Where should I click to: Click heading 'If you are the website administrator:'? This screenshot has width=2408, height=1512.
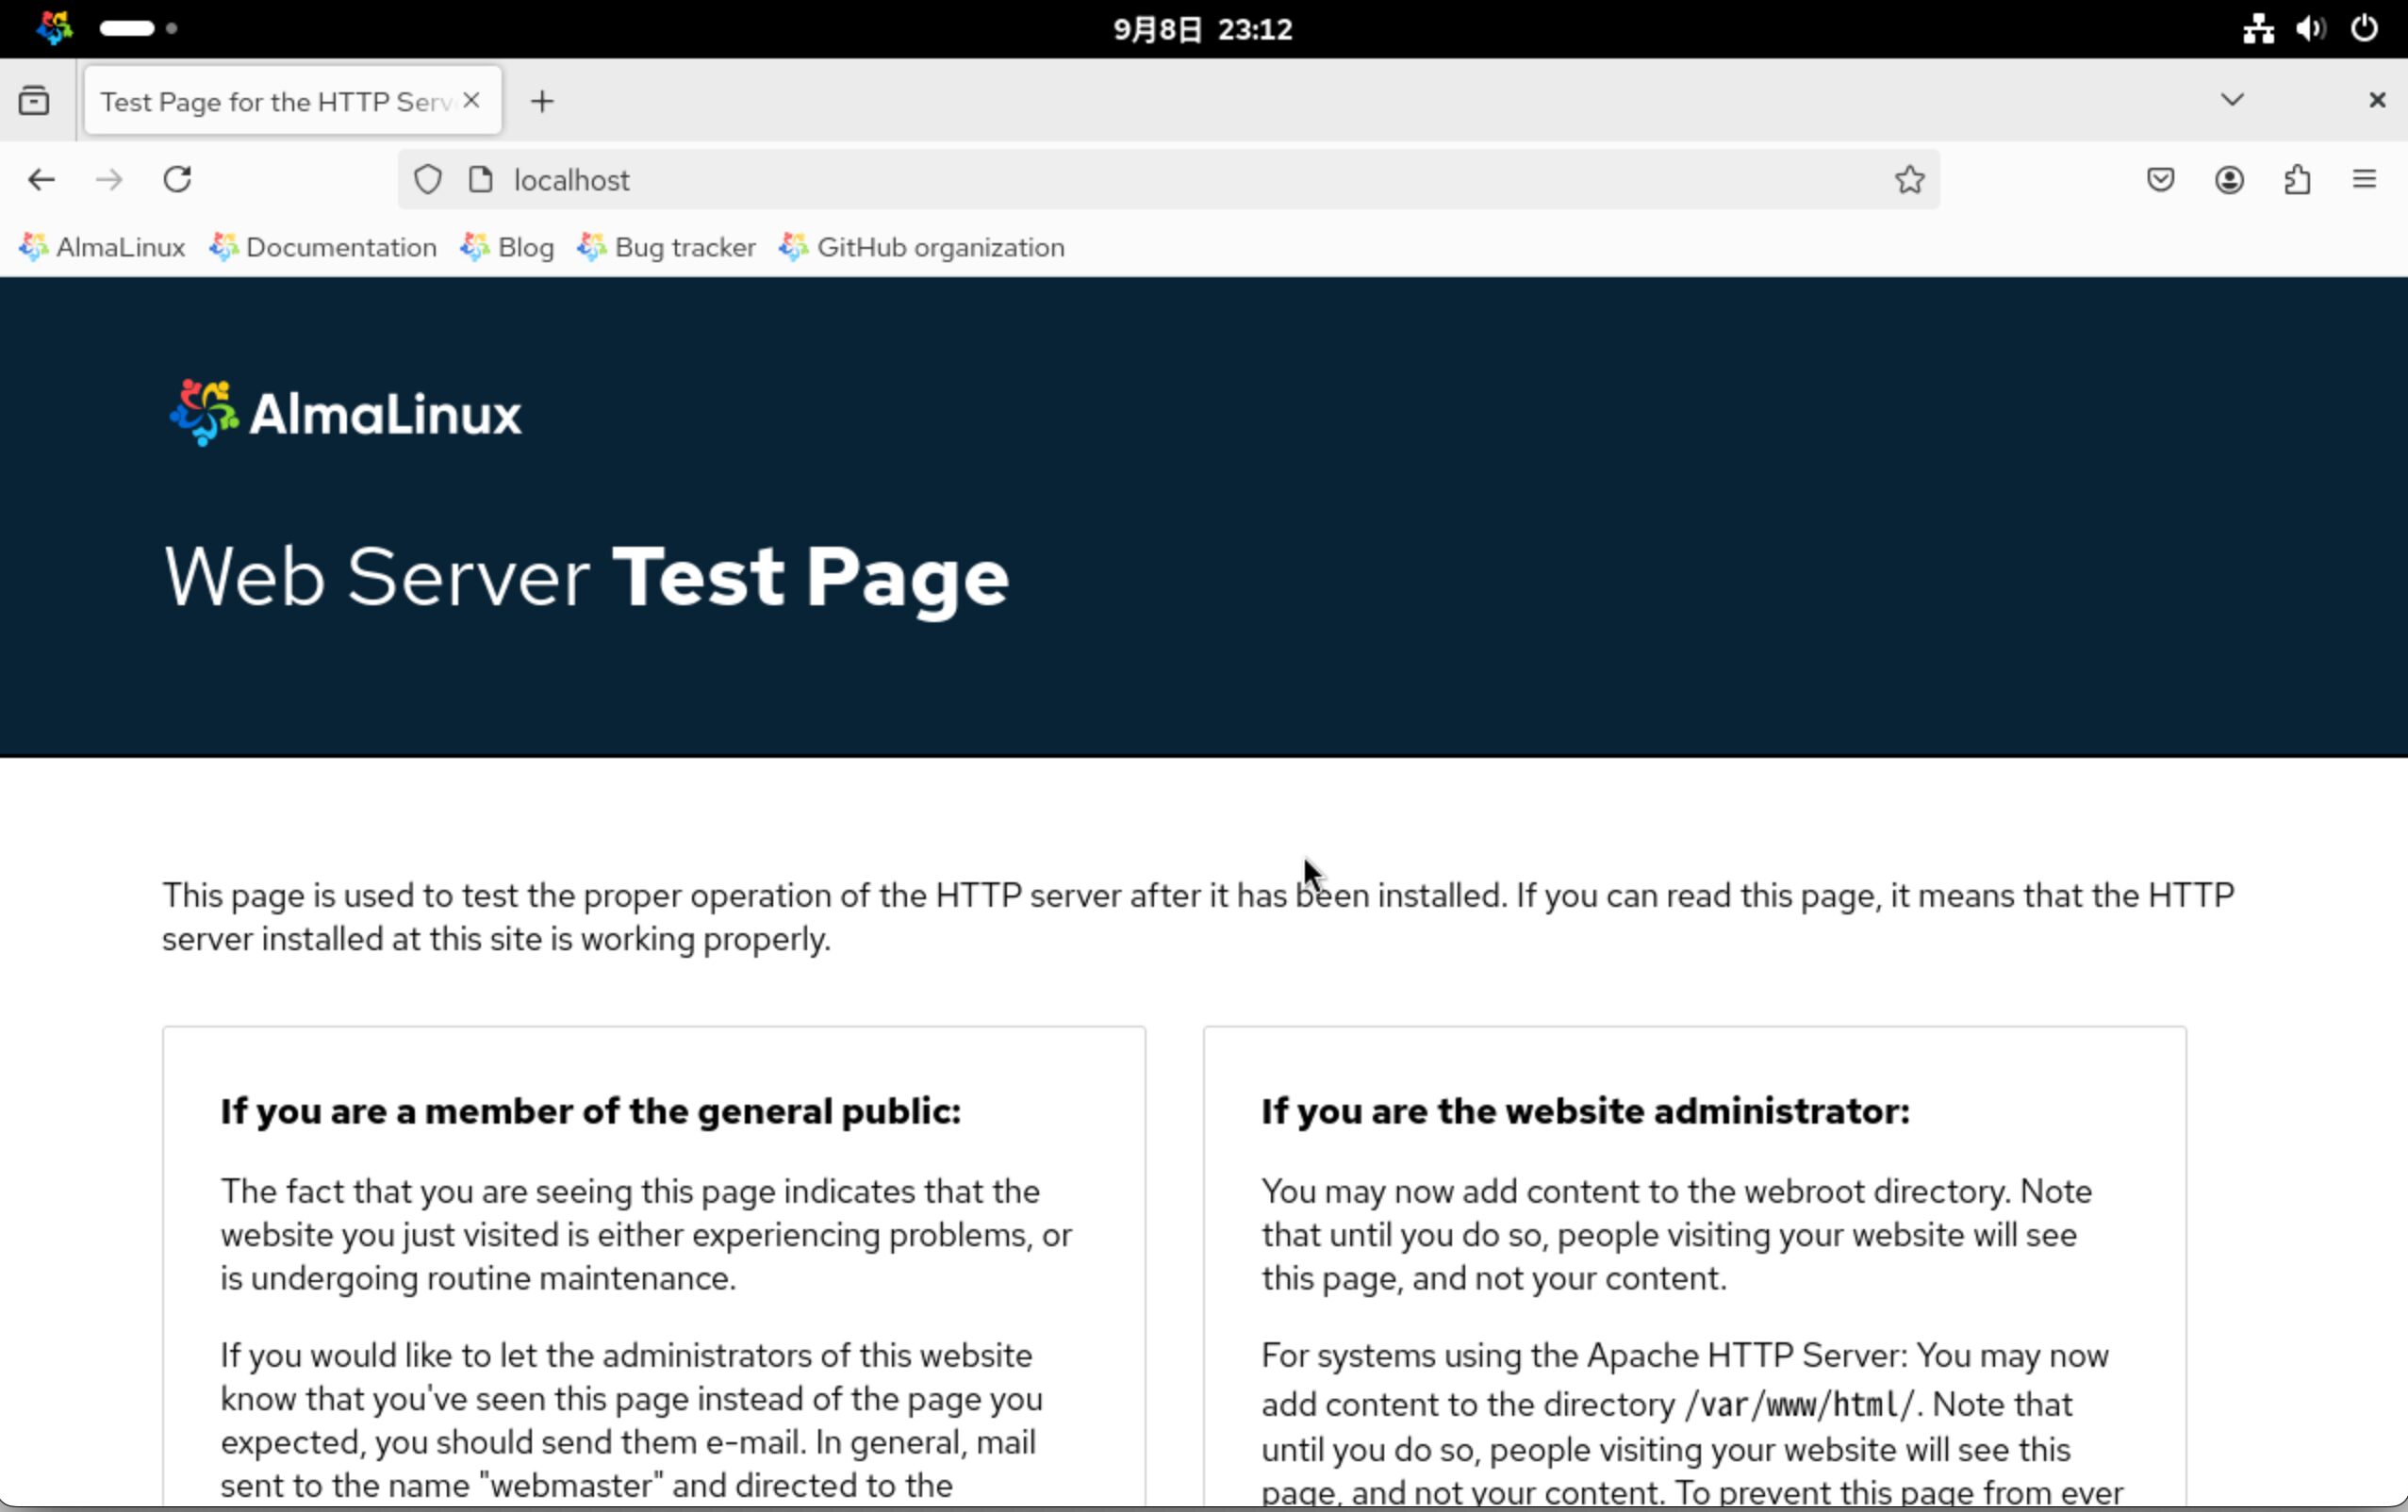pos(1585,1111)
